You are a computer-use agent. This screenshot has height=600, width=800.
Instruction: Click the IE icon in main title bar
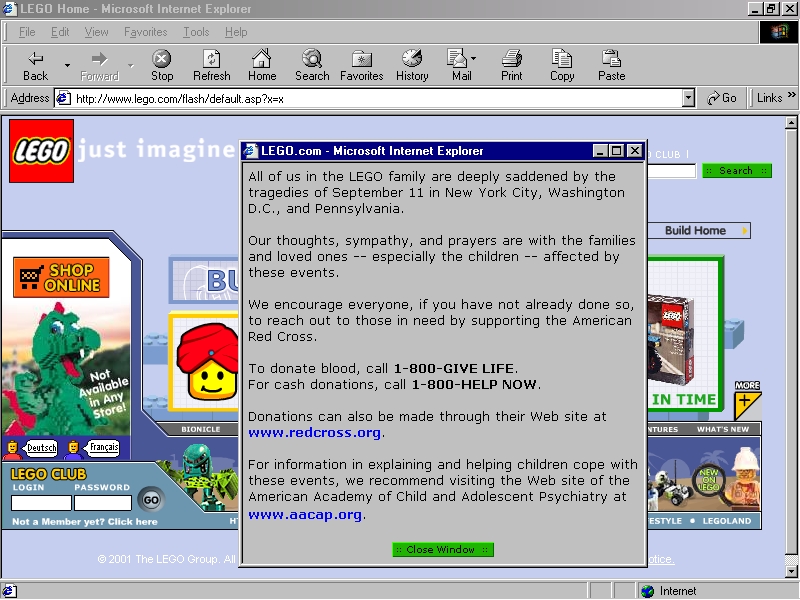10,9
